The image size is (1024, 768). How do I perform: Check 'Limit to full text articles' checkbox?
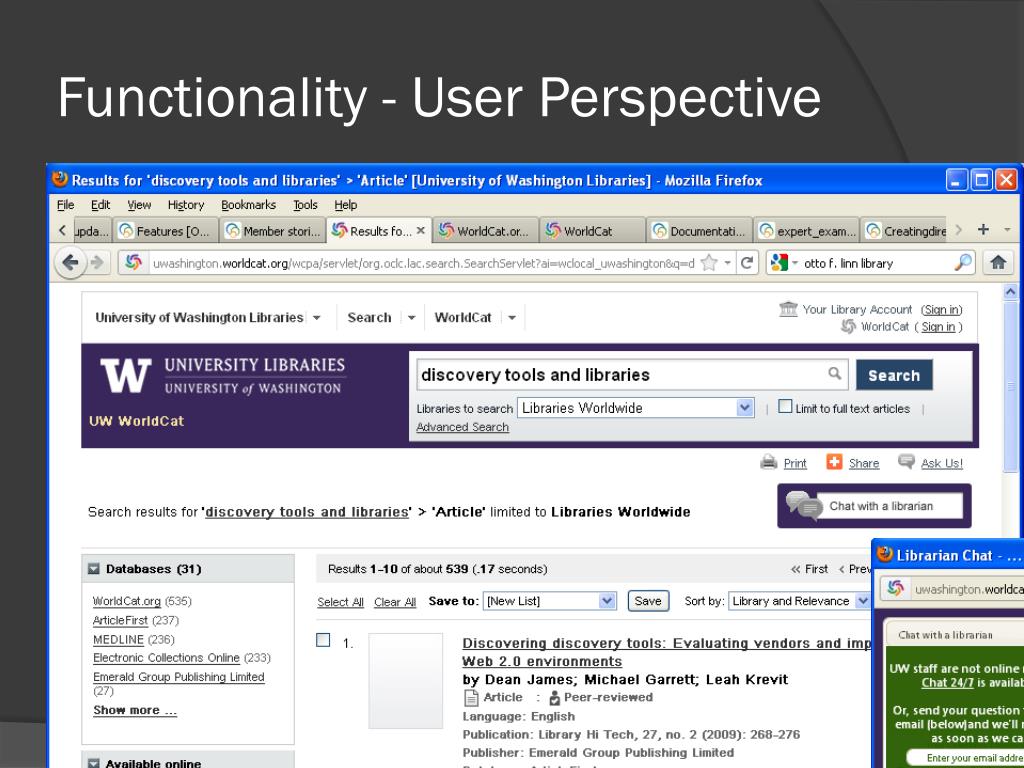click(785, 406)
